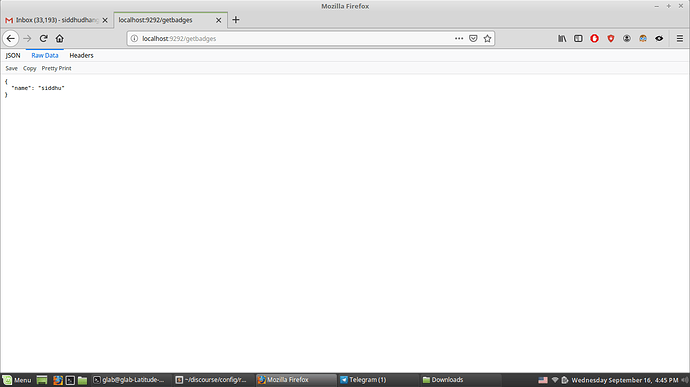Show desktop via green taskbar icon
The width and height of the screenshot is (690, 387).
point(42,380)
